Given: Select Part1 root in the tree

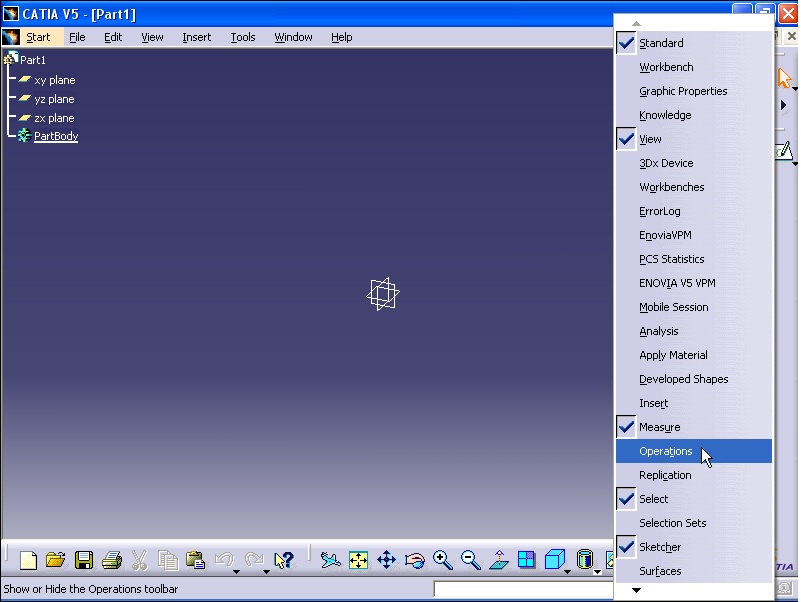Looking at the screenshot, I should (x=33, y=60).
